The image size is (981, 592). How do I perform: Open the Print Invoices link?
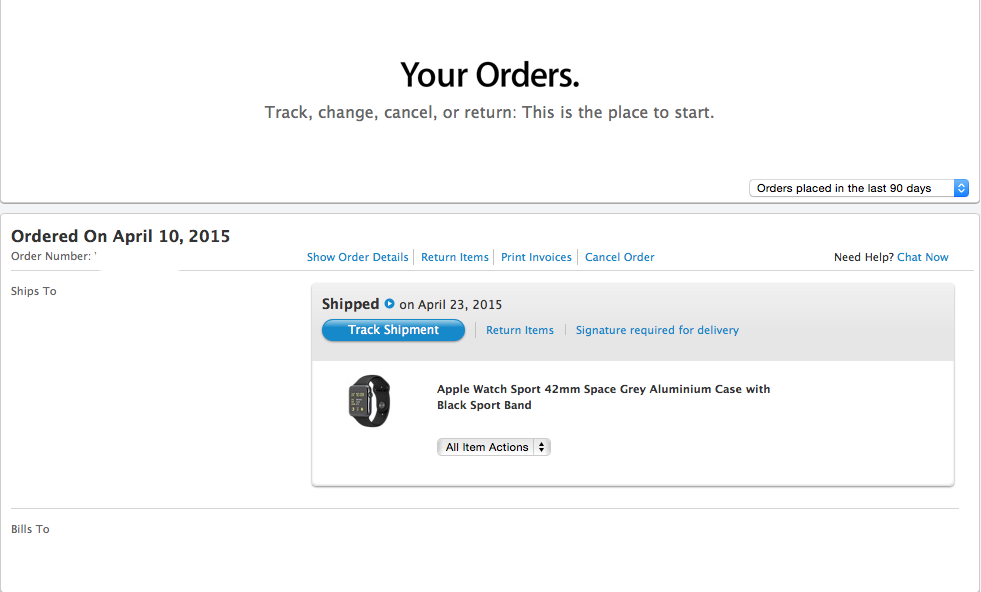[536, 257]
